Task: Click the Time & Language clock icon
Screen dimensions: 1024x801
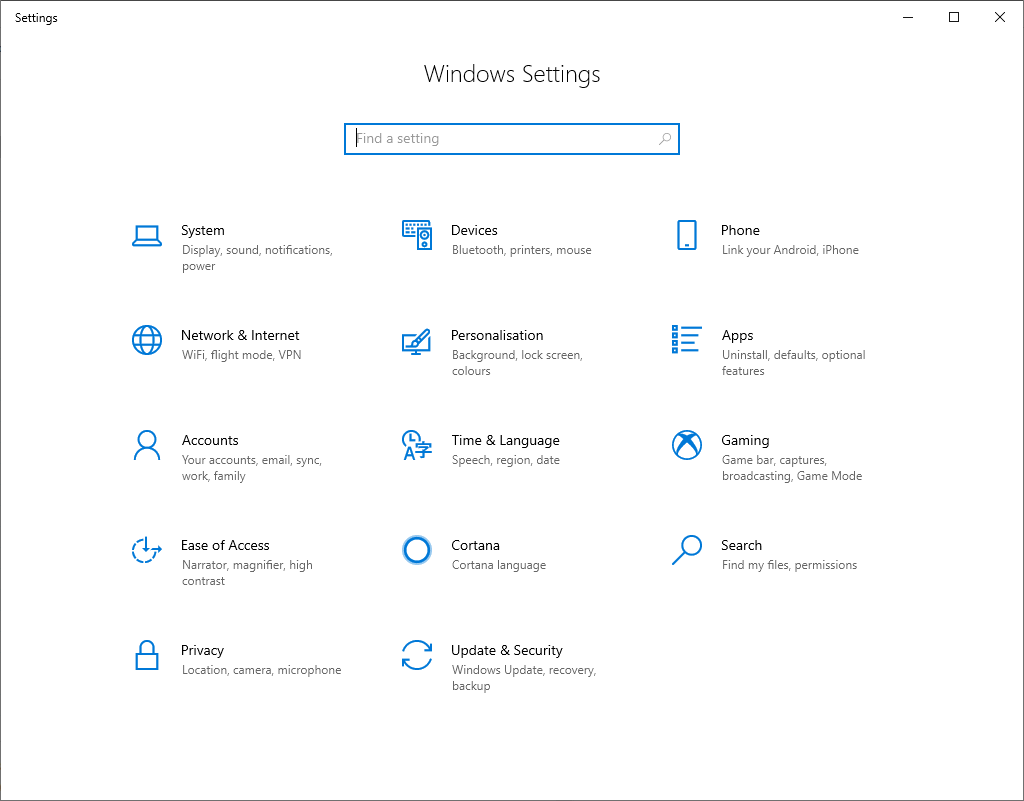Action: pos(417,445)
